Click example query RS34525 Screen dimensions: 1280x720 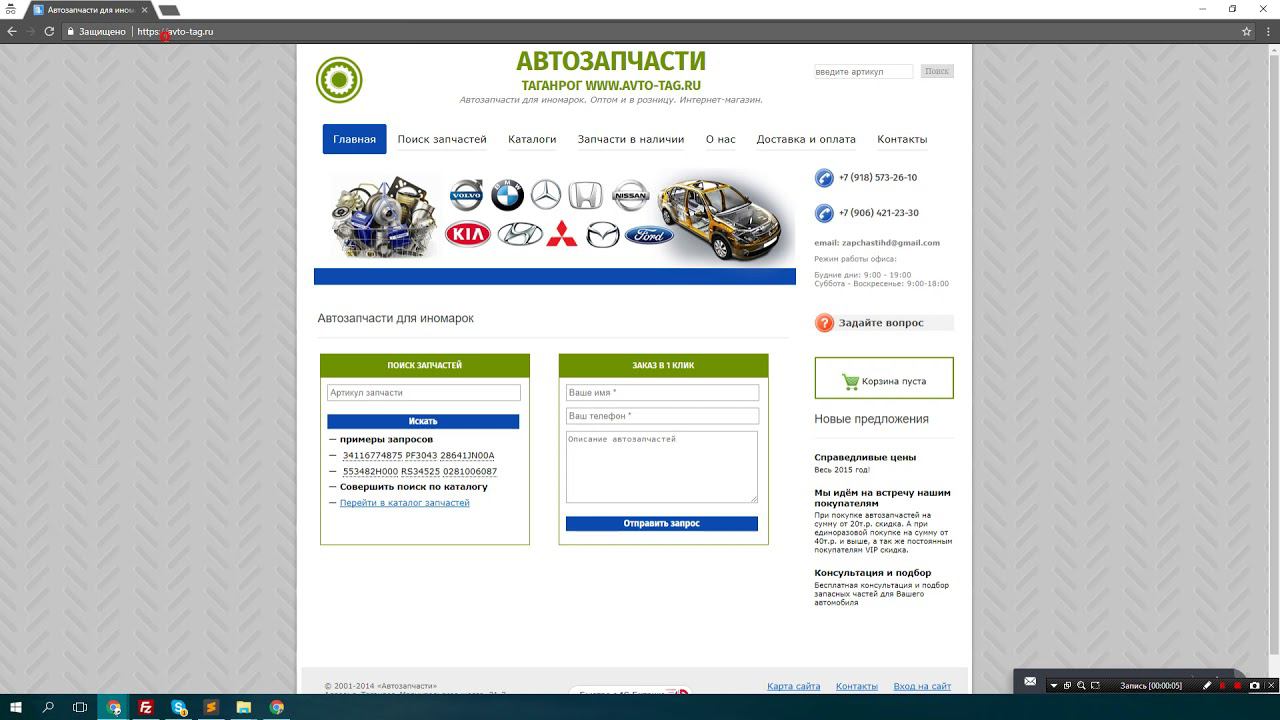pos(420,471)
